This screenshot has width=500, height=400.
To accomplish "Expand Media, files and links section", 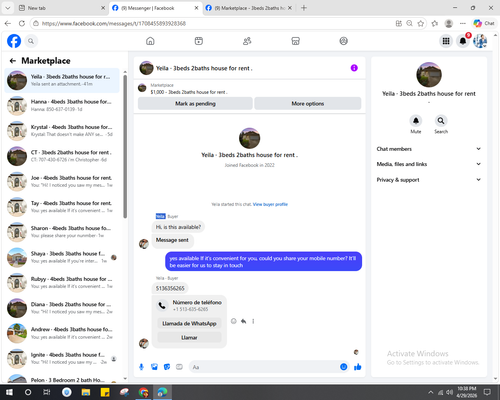I will pyautogui.click(x=429, y=164).
